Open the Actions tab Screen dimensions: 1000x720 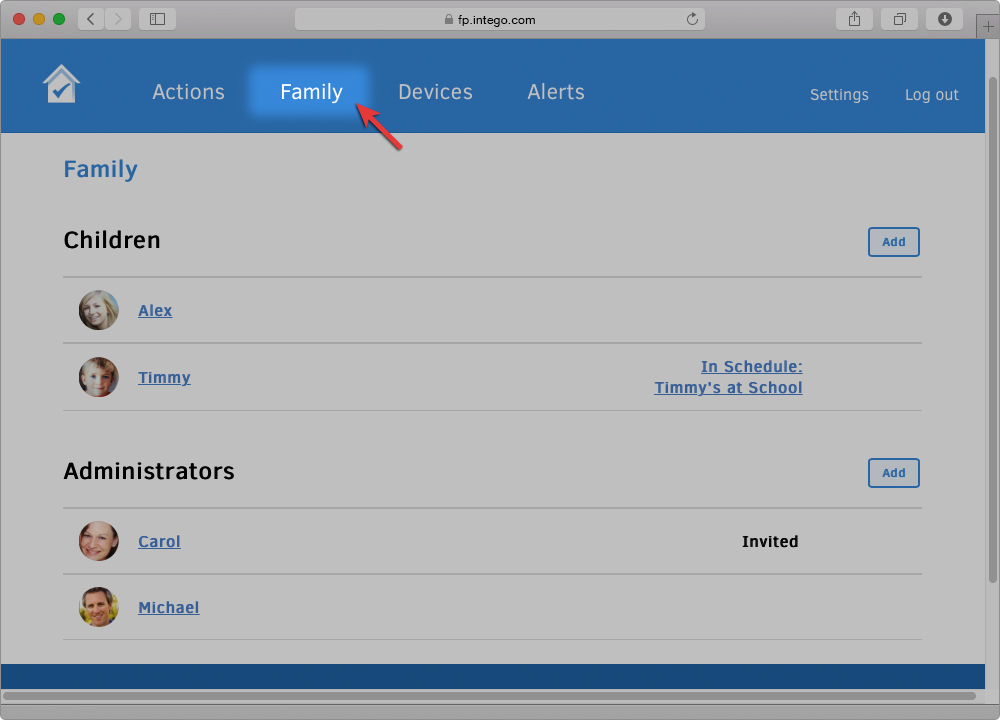tap(188, 92)
